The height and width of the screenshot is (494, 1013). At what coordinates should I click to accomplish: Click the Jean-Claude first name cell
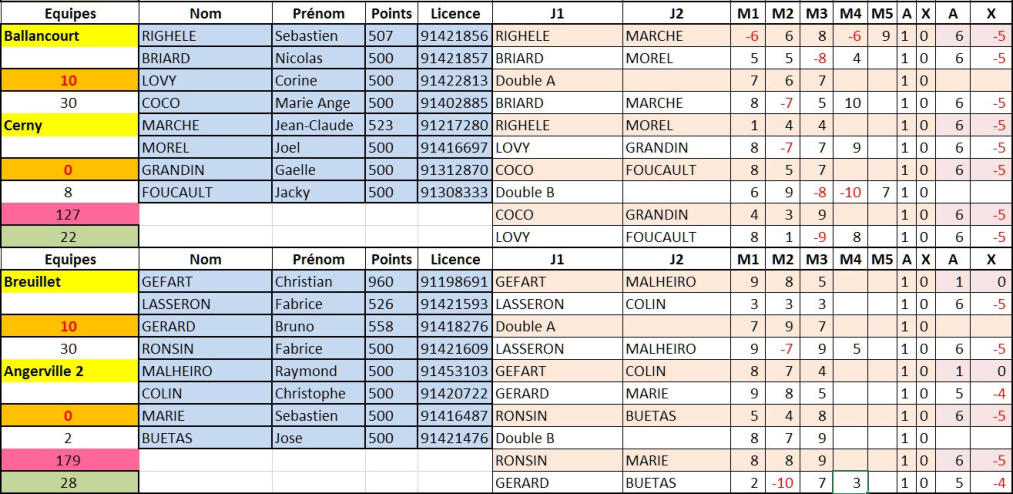pyautogui.click(x=319, y=125)
